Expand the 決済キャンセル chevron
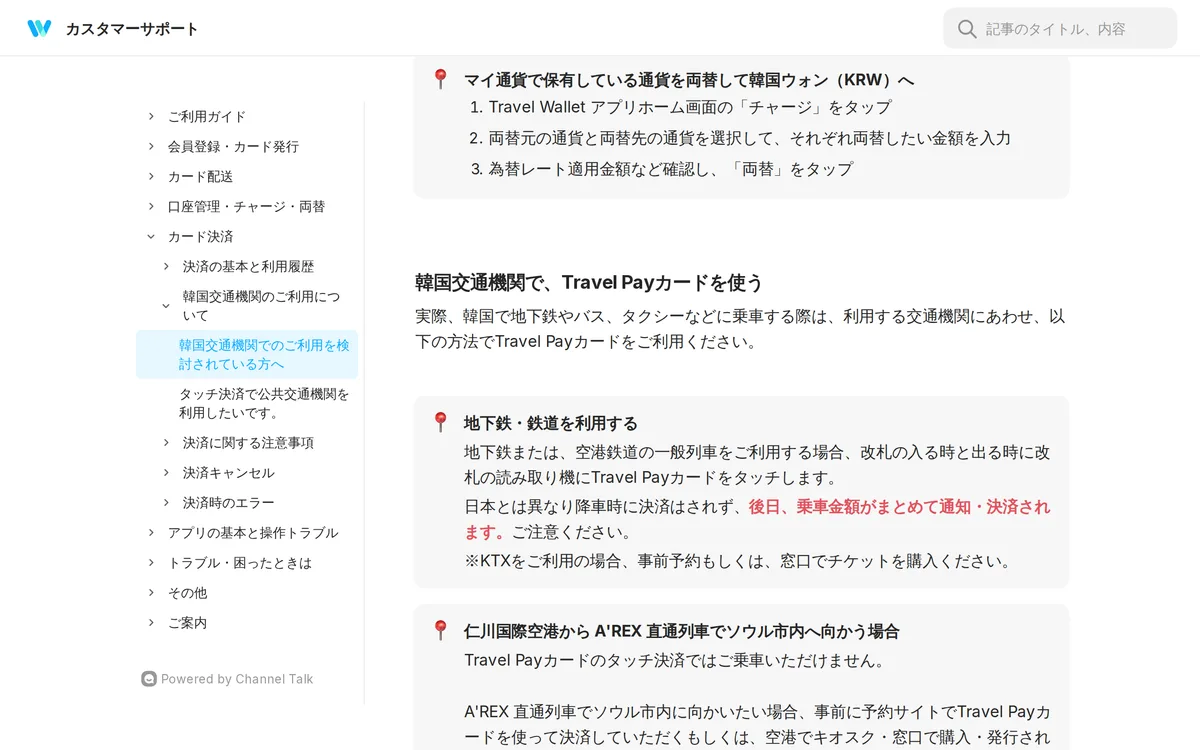Screen dimensions: 1200x750 coord(166,472)
